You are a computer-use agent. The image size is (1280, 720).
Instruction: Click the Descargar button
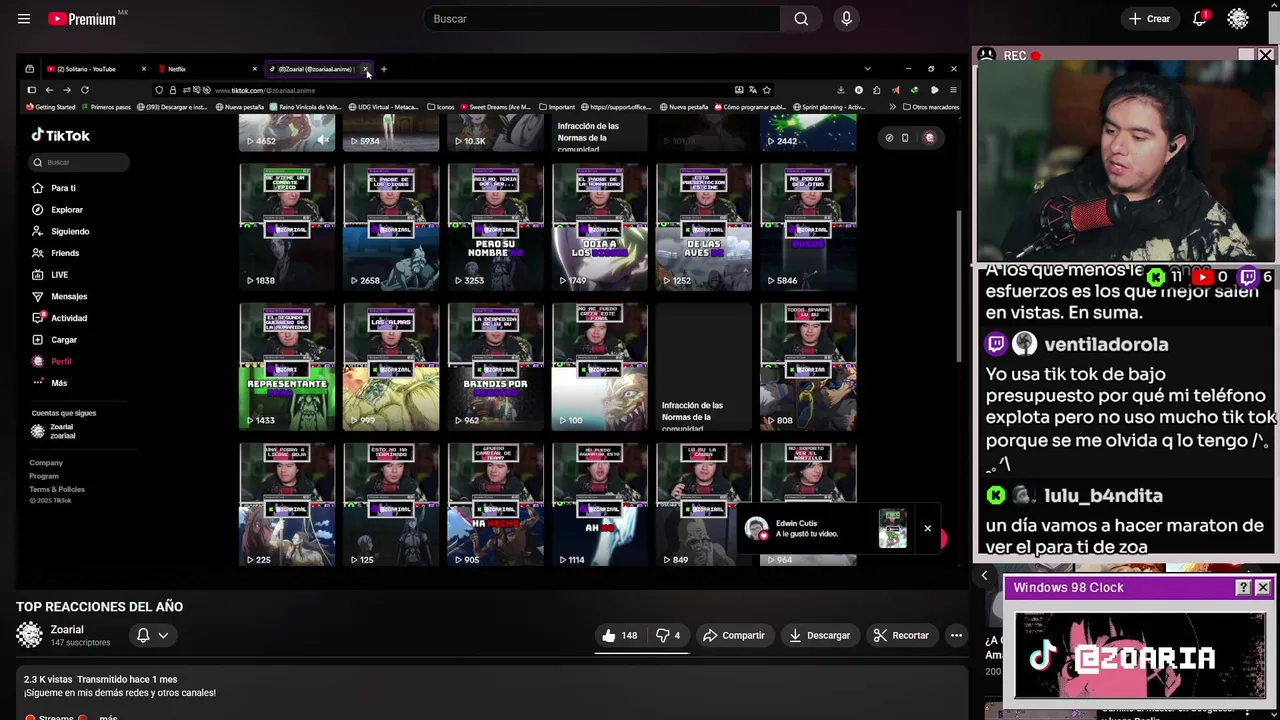tap(819, 635)
